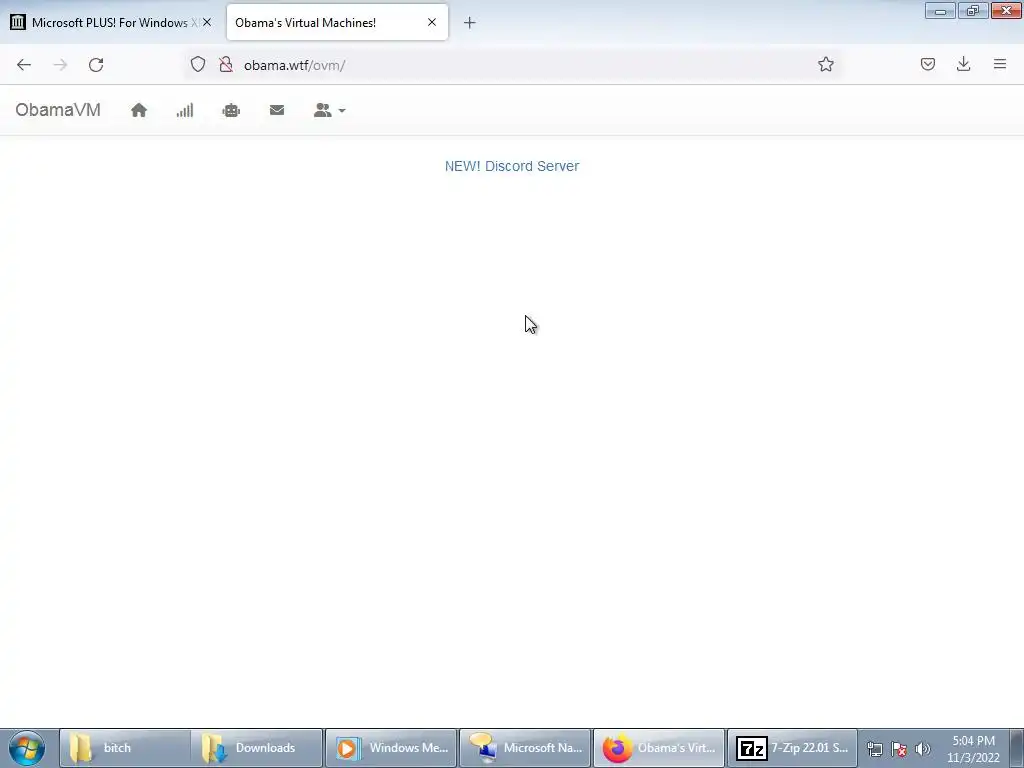Click the tracking protection shield icon
This screenshot has height=768, width=1024.
click(198, 64)
